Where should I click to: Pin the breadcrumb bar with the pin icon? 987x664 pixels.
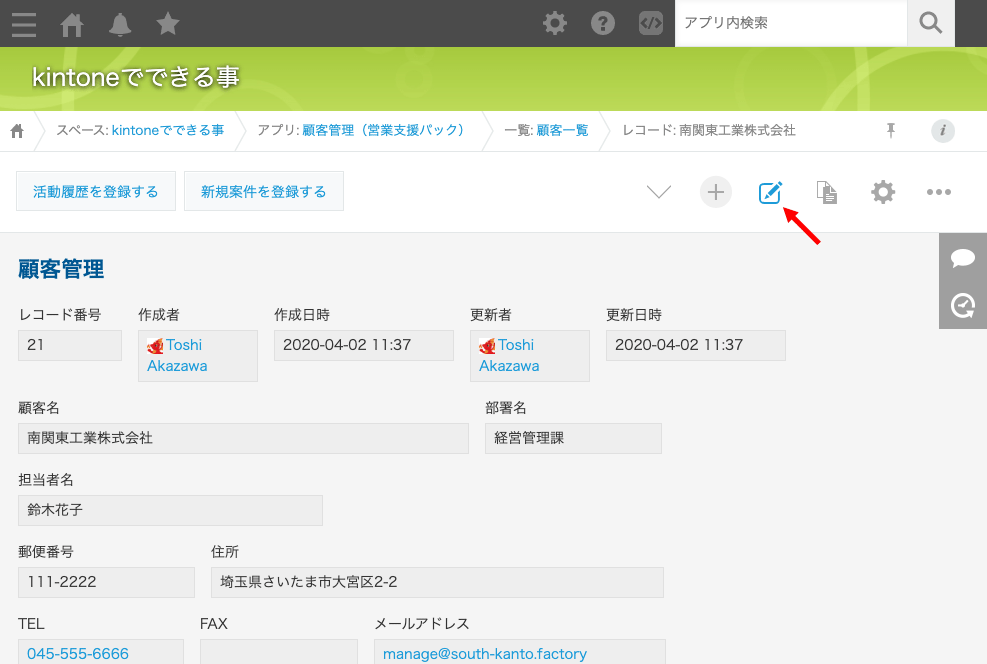coord(889,130)
